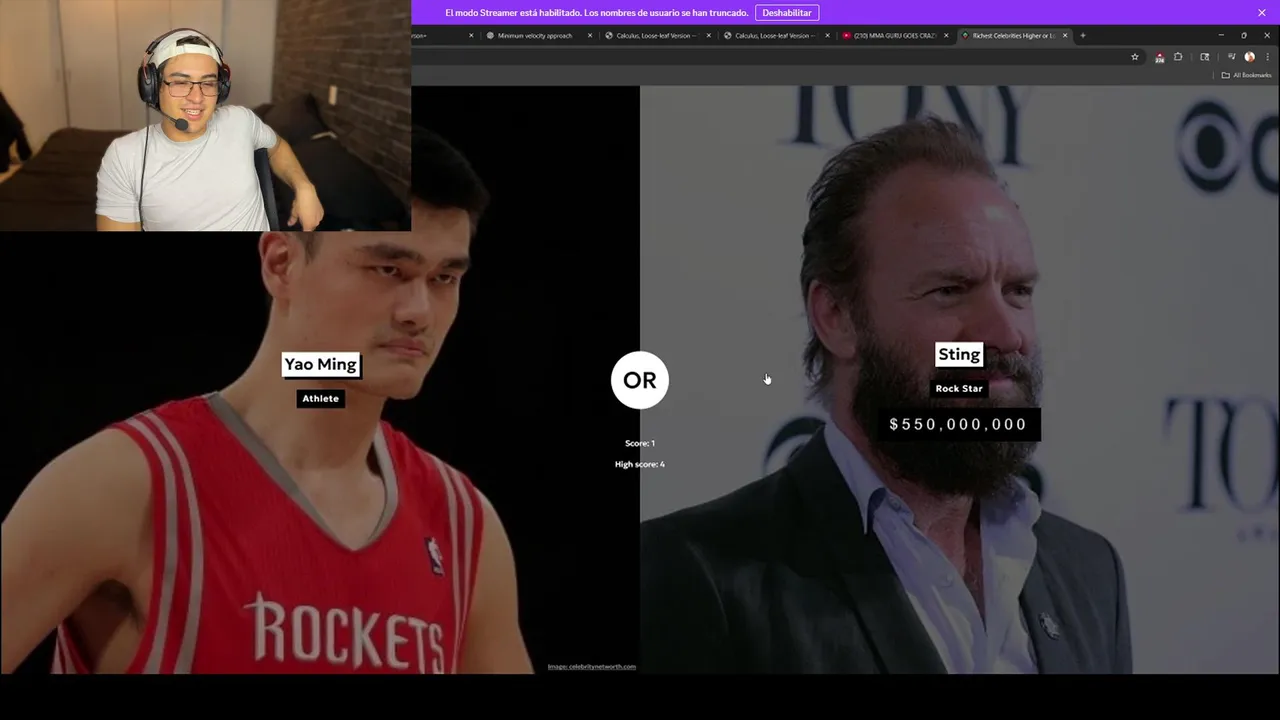Click the Streamer mode enabled message text

click(x=597, y=13)
